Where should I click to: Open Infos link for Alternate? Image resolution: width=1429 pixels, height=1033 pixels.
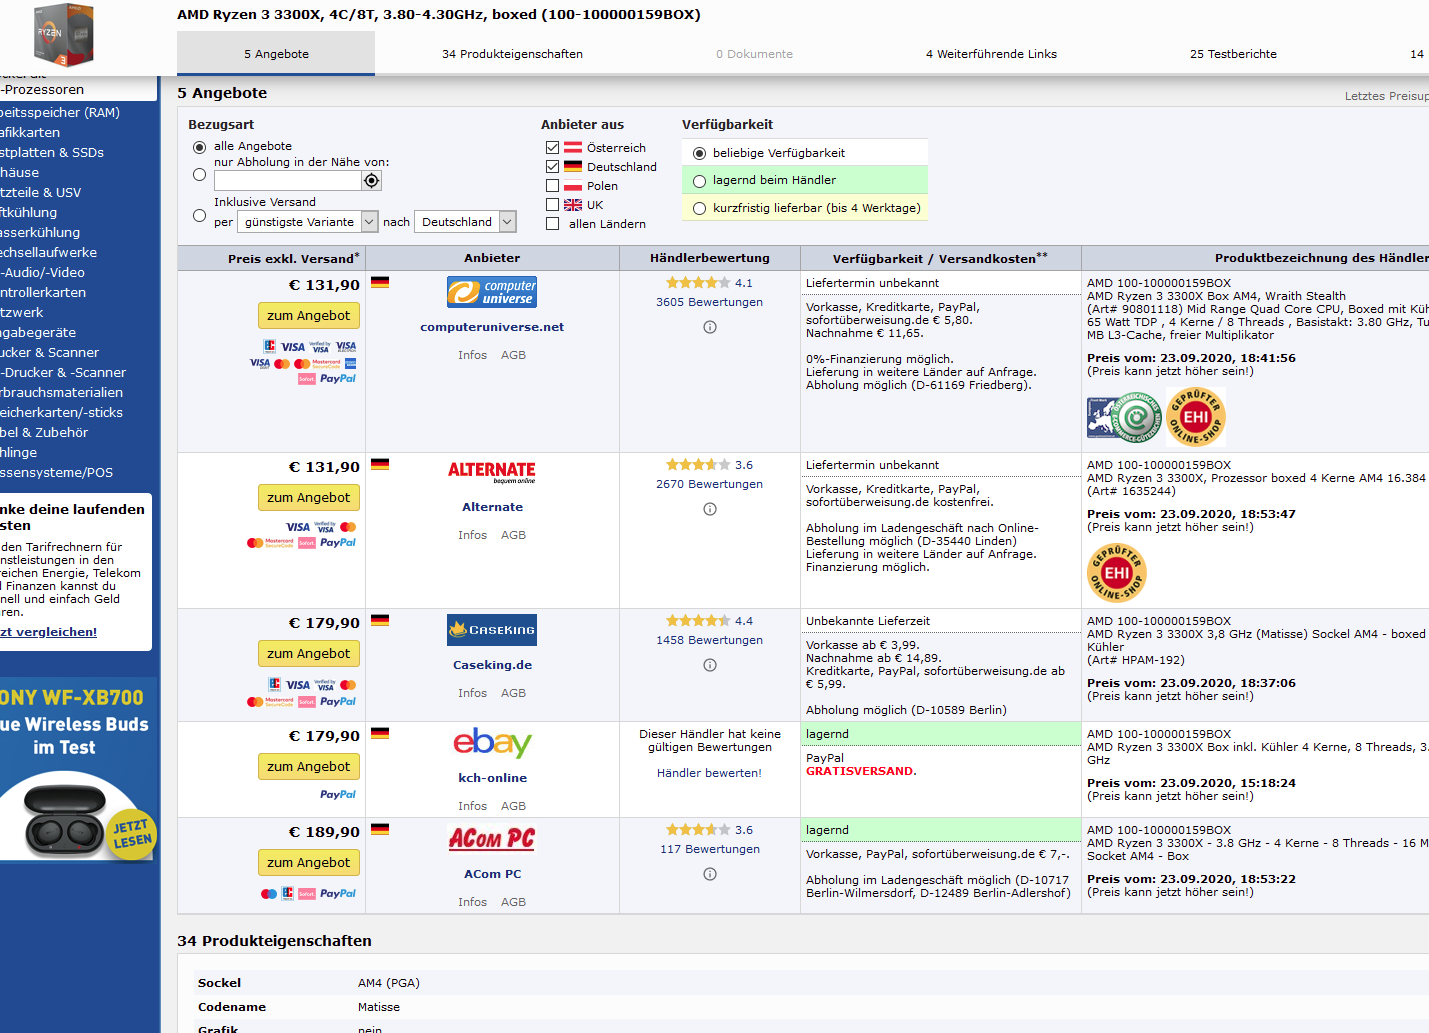pos(472,535)
